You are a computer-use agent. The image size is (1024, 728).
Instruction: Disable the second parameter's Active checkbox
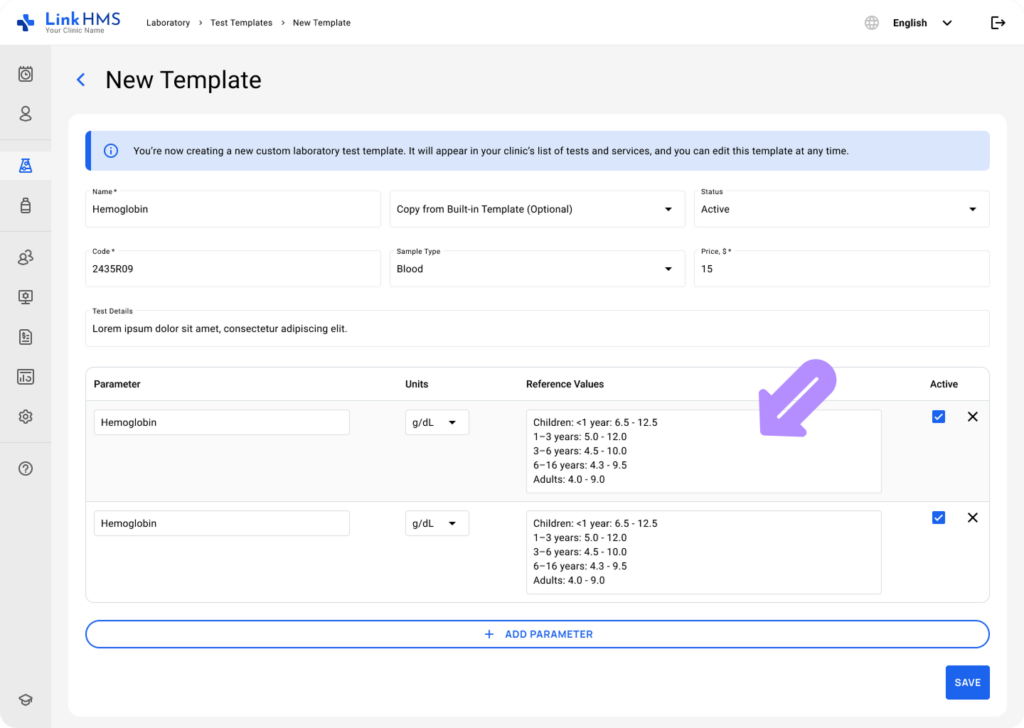pyautogui.click(x=938, y=517)
